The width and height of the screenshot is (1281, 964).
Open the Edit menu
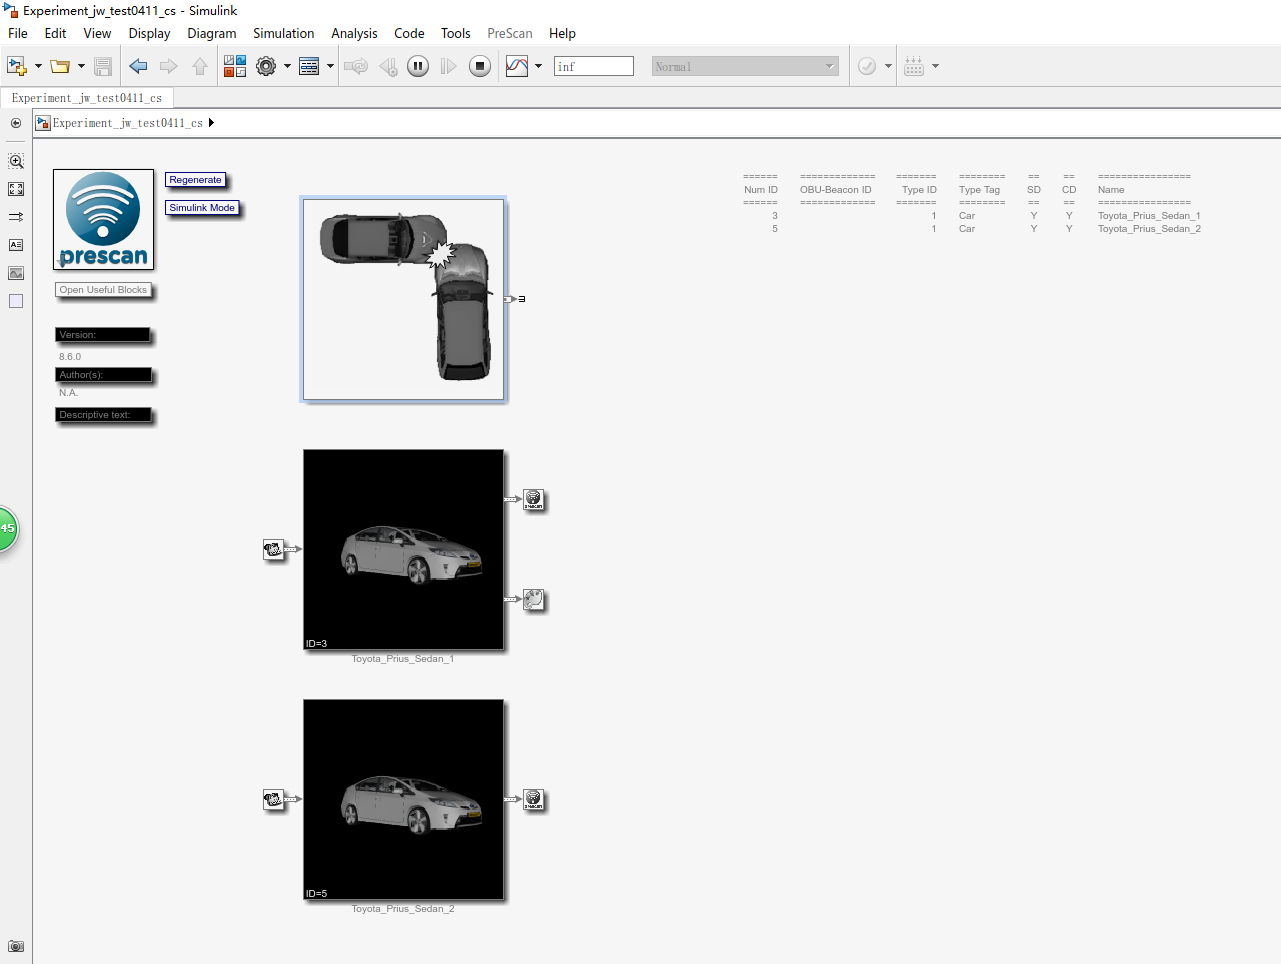coord(55,33)
